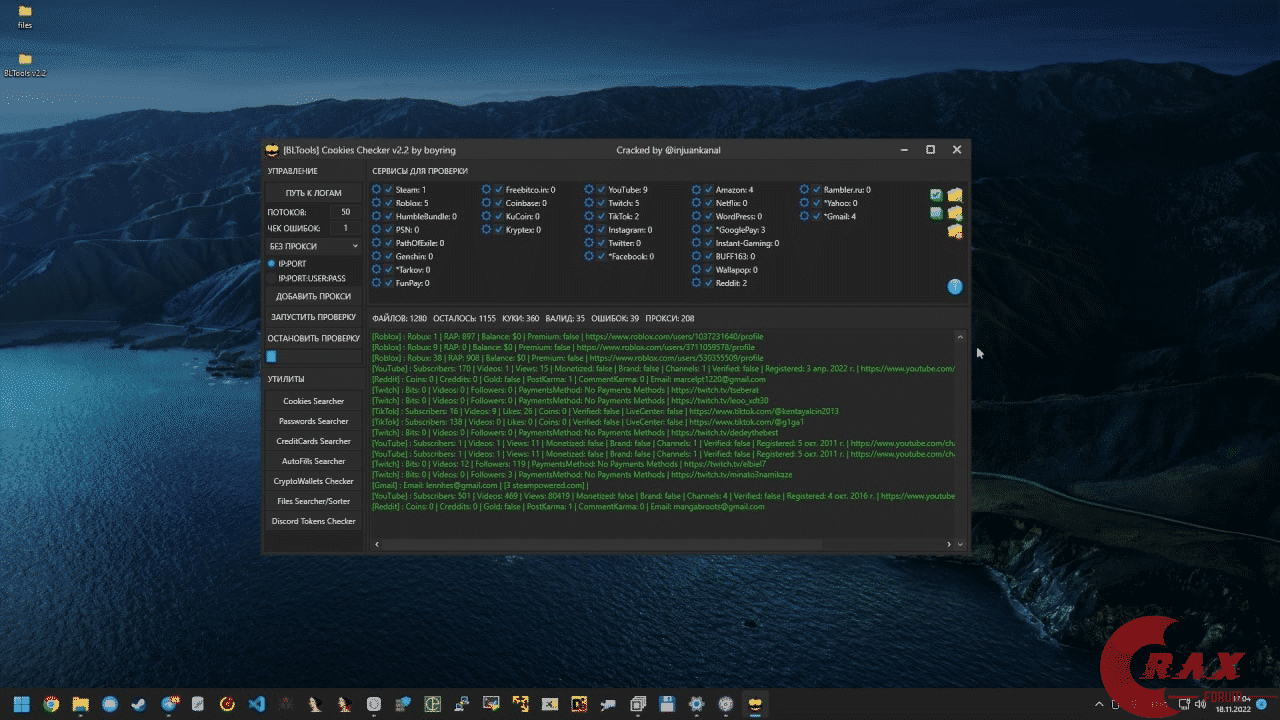
Task: Open File Explorer from the taskbar
Action: click(x=81, y=704)
